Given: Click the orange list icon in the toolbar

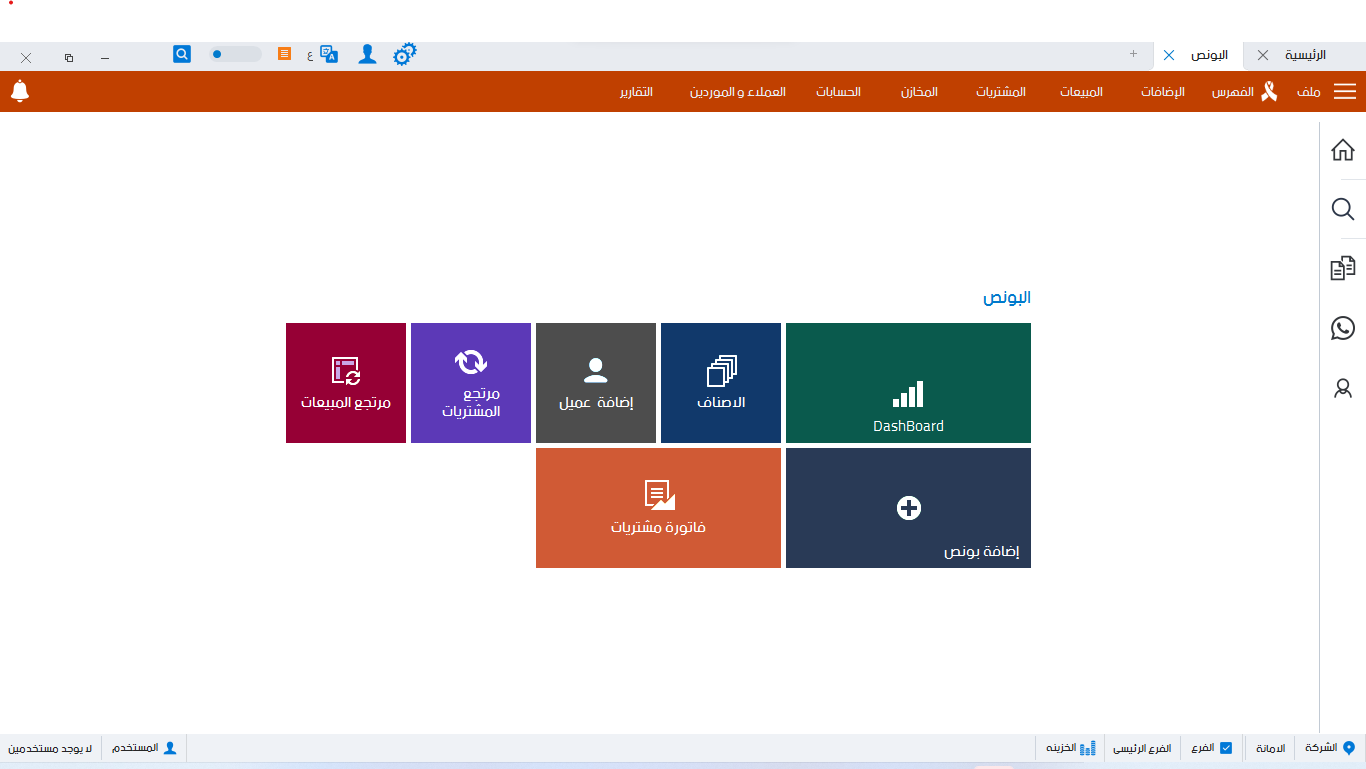Looking at the screenshot, I should pyautogui.click(x=284, y=54).
